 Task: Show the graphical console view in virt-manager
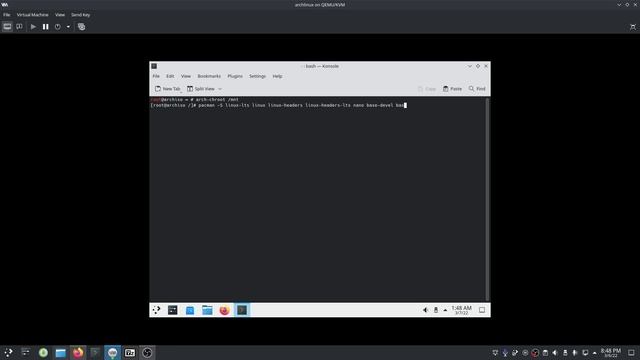pos(7,27)
